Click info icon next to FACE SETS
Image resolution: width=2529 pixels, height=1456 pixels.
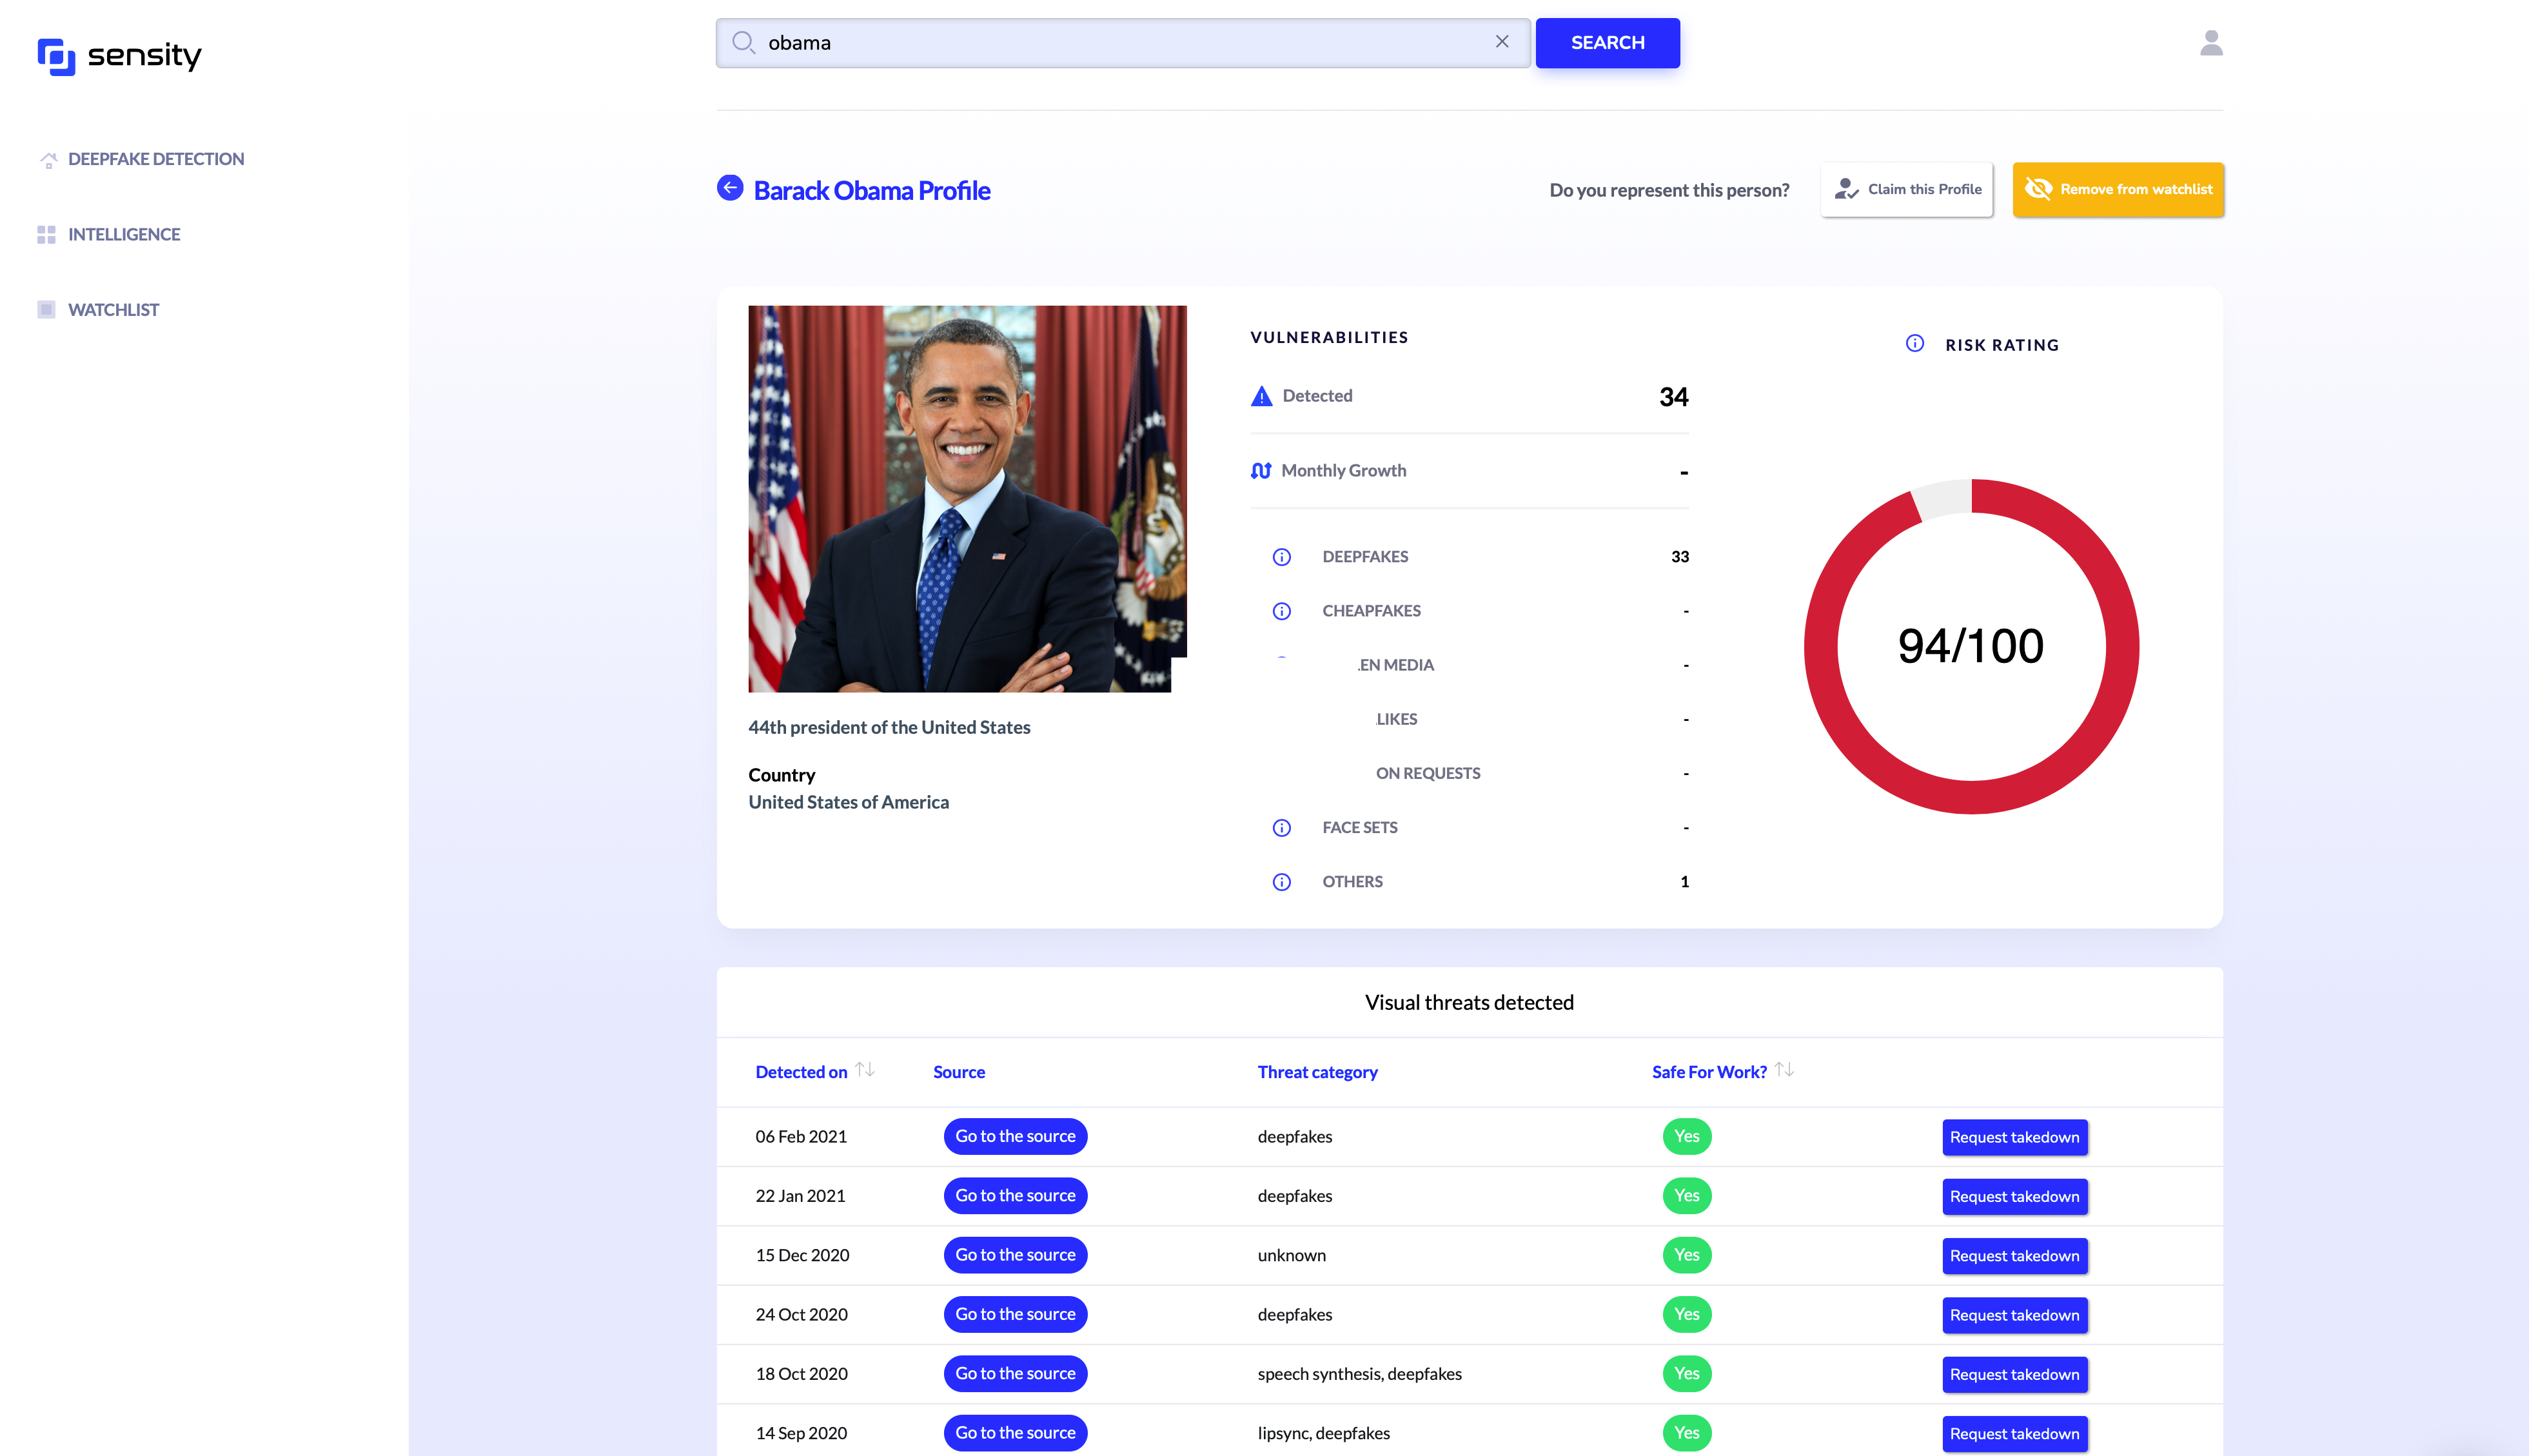click(1281, 828)
